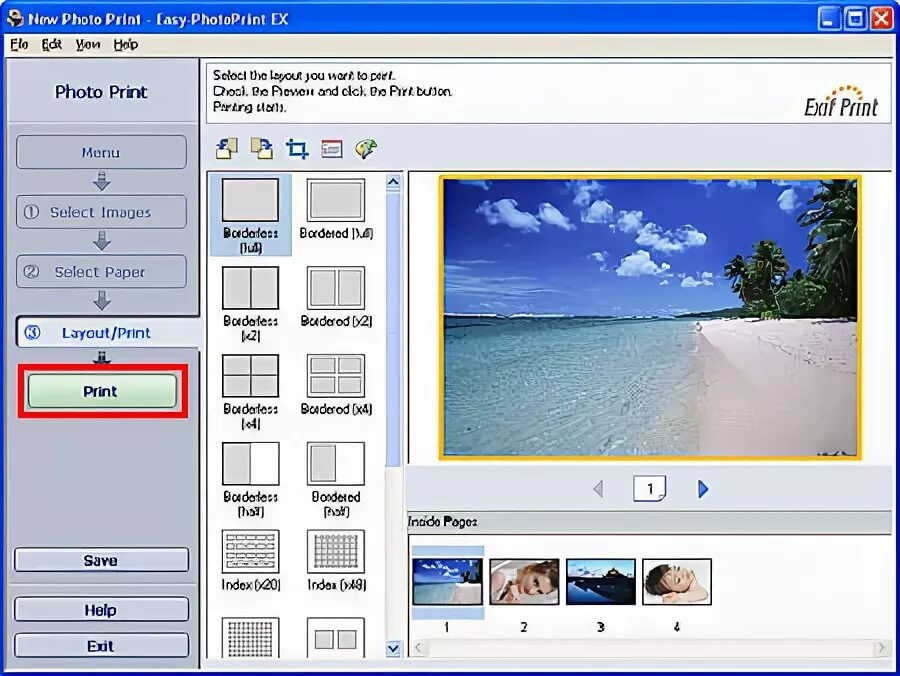
Task: Choose the Bordered (x4) layout
Action: point(336,384)
